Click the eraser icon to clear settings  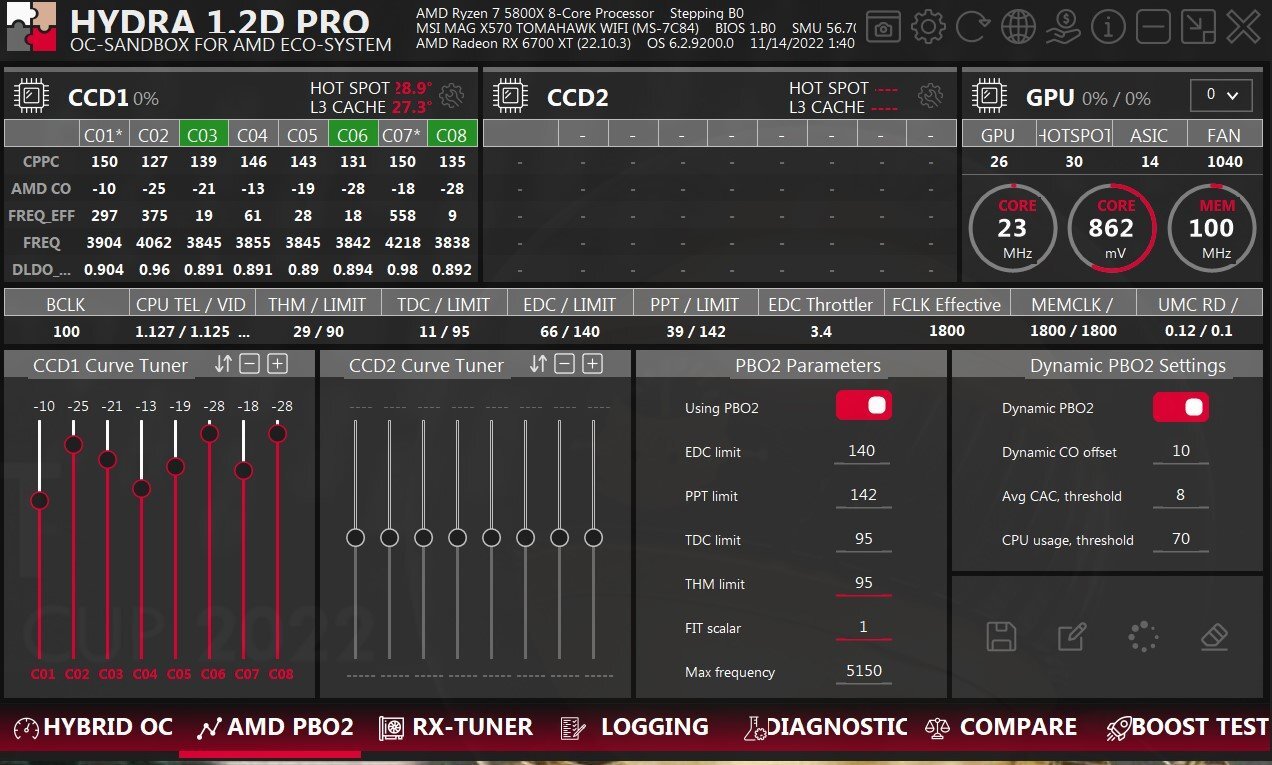click(1213, 636)
